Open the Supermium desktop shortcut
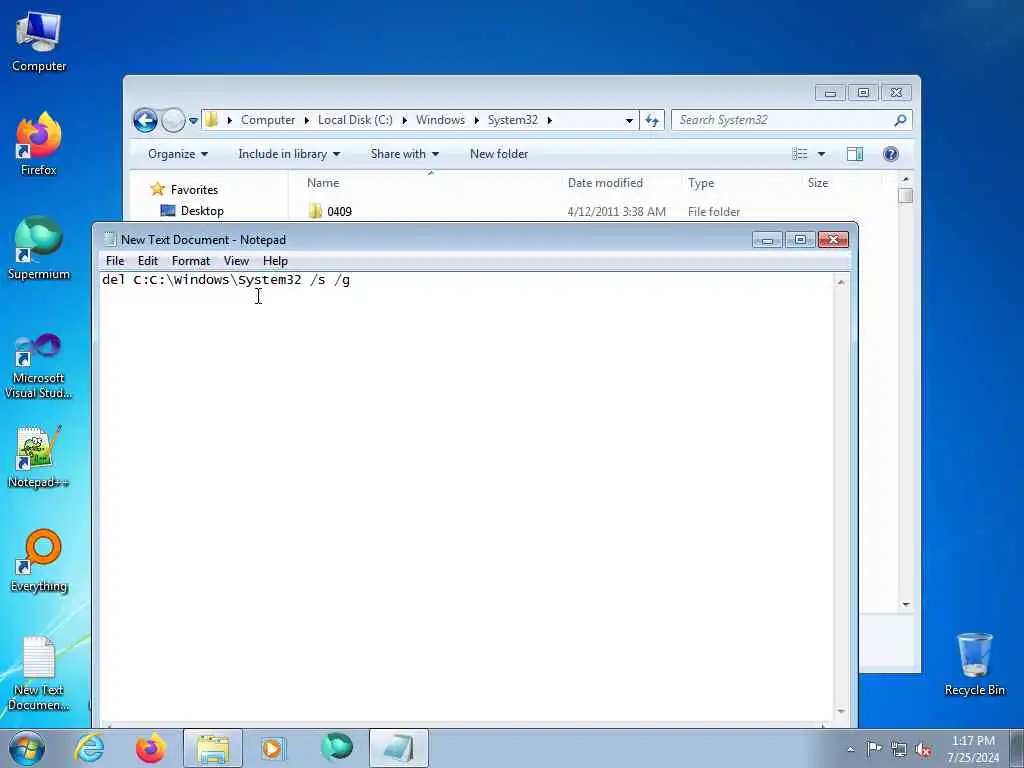 coord(39,248)
